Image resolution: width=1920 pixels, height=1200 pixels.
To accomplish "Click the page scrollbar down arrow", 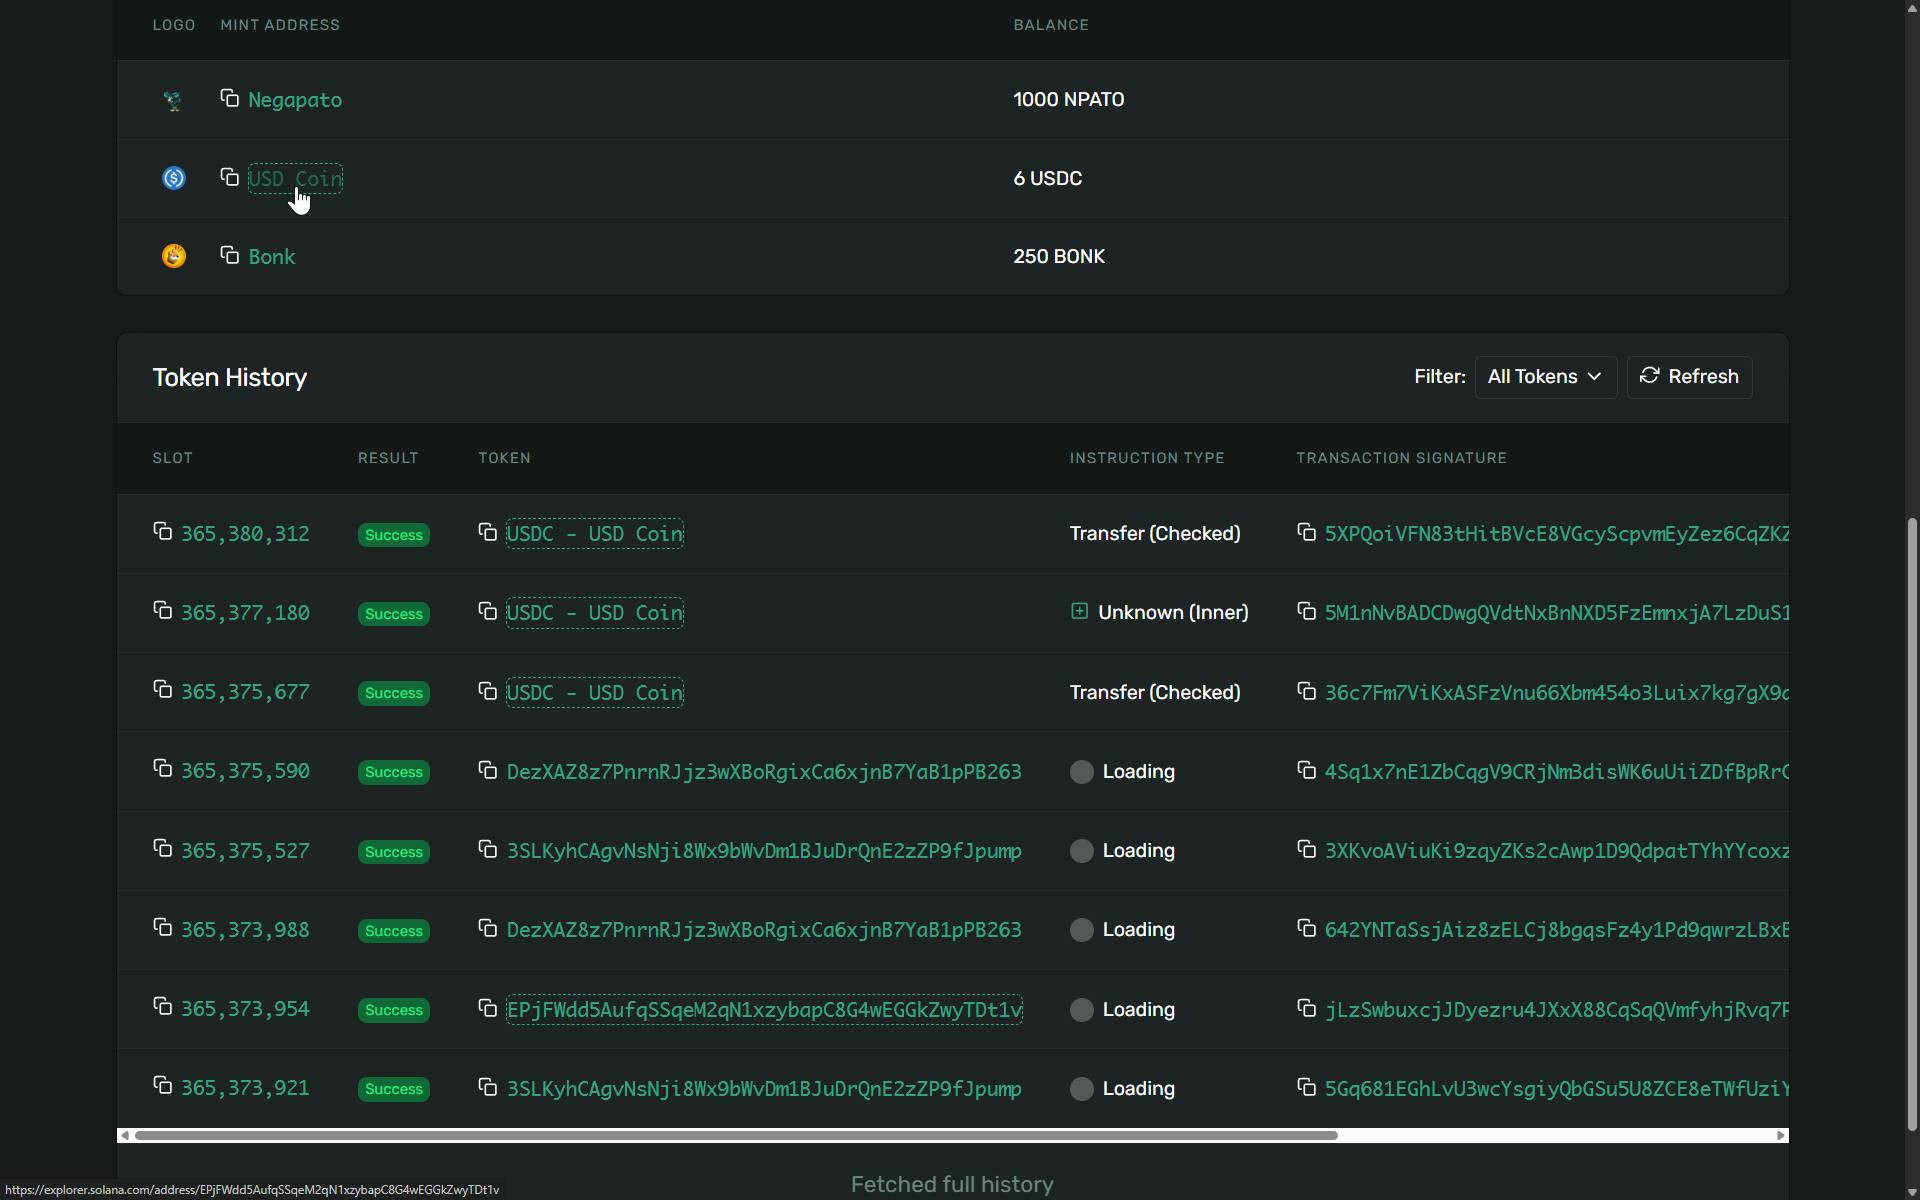I will point(1912,1191).
